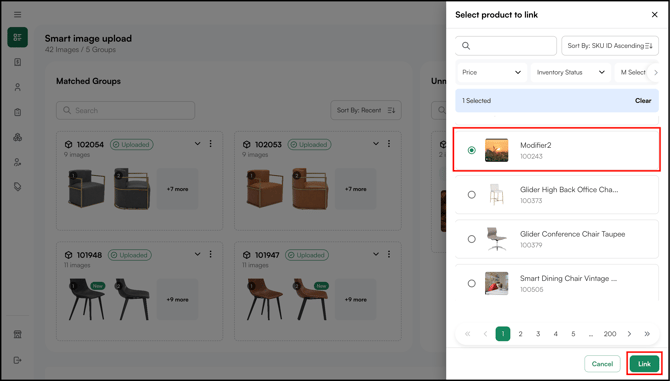Go to page 4
The width and height of the screenshot is (670, 381).
(x=555, y=334)
